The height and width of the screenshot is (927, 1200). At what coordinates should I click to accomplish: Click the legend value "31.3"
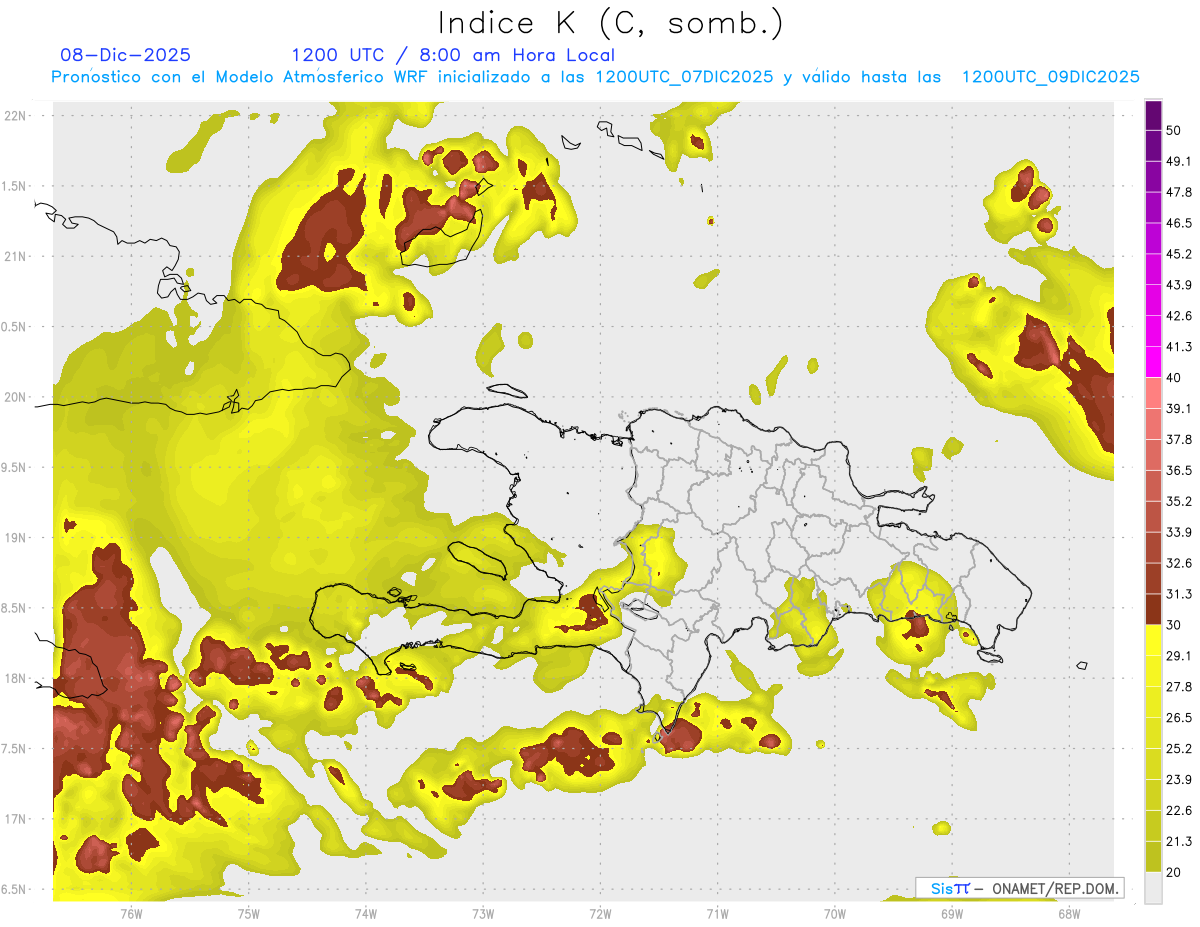click(1179, 594)
